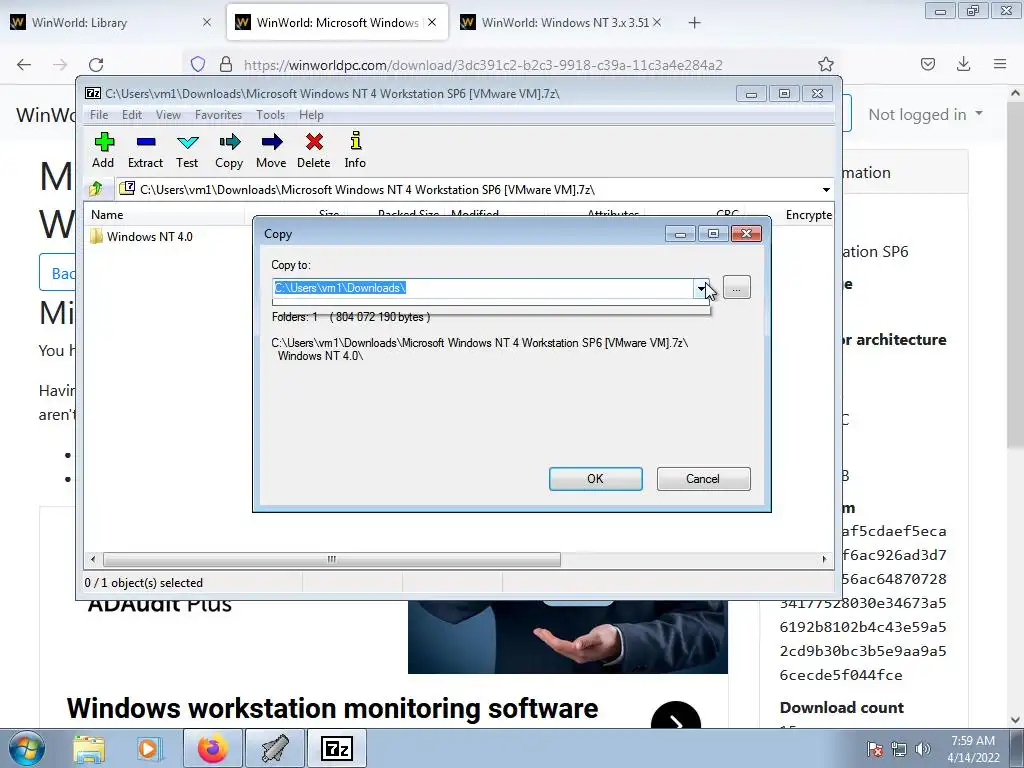Click the Add toolbar icon in 7-Zip
This screenshot has height=768, width=1024.
pos(103,150)
